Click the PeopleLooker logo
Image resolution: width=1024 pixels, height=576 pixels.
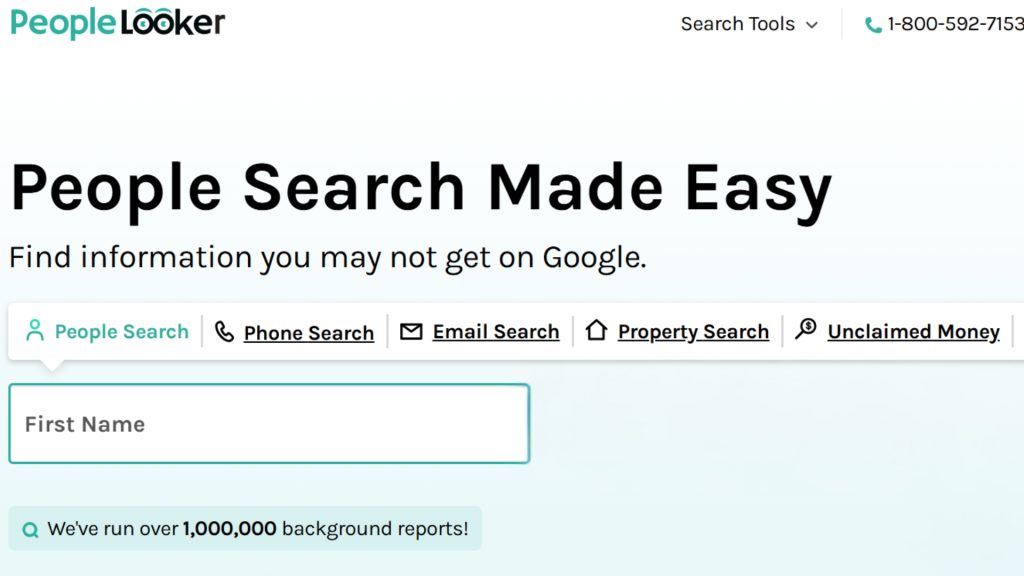pos(118,23)
